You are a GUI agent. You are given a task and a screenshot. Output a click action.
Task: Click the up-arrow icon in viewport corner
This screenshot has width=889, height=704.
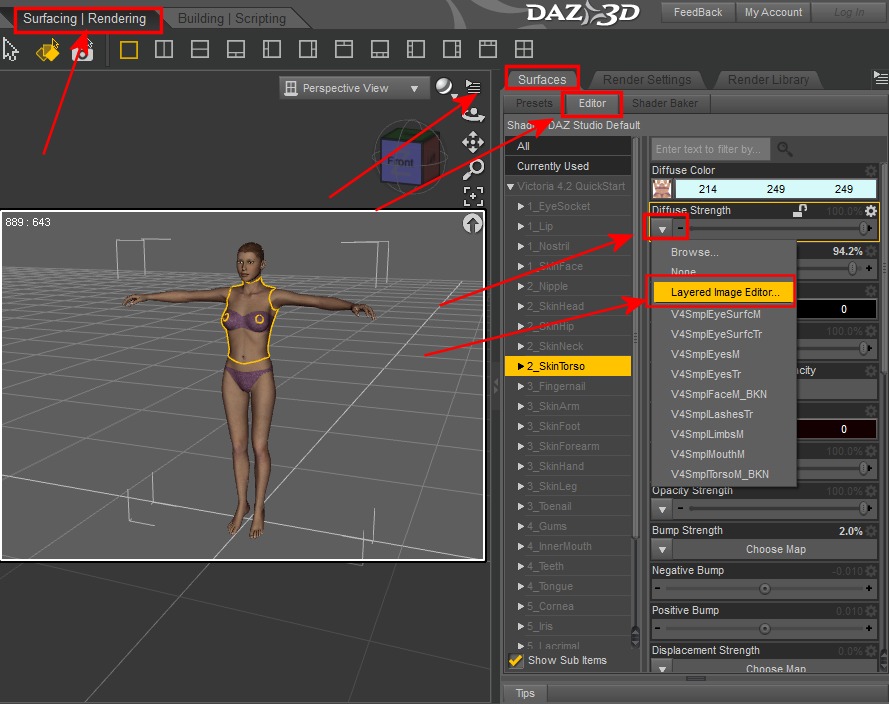tap(472, 224)
